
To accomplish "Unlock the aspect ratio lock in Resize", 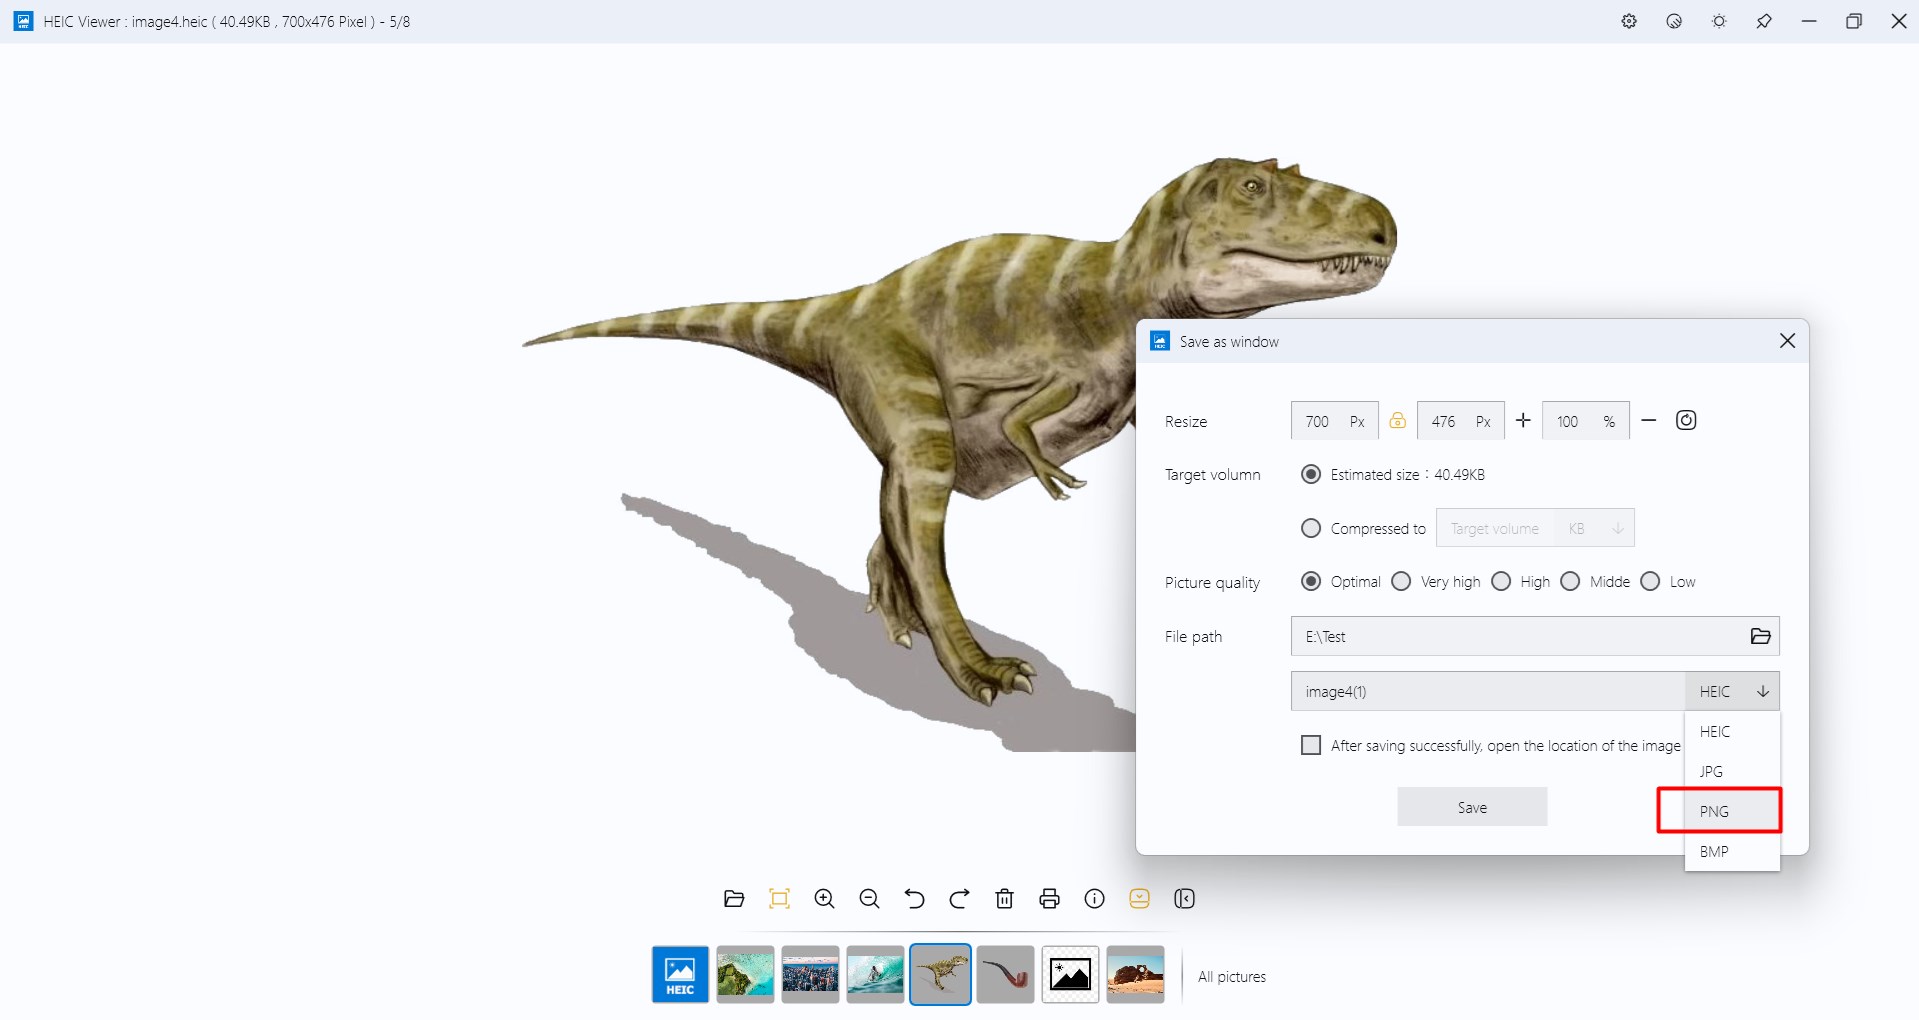I will tap(1397, 420).
